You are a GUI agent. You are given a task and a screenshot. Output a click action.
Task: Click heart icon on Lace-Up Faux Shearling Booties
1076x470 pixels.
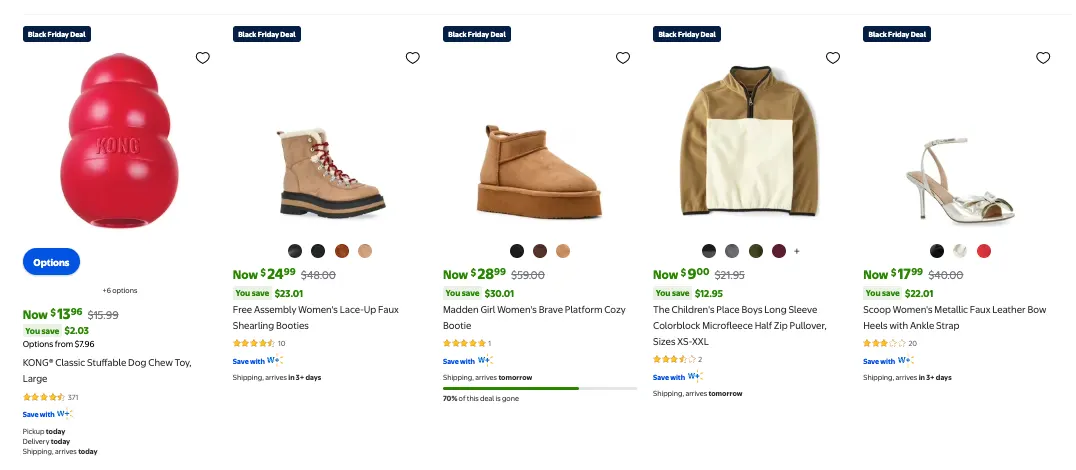[413, 58]
